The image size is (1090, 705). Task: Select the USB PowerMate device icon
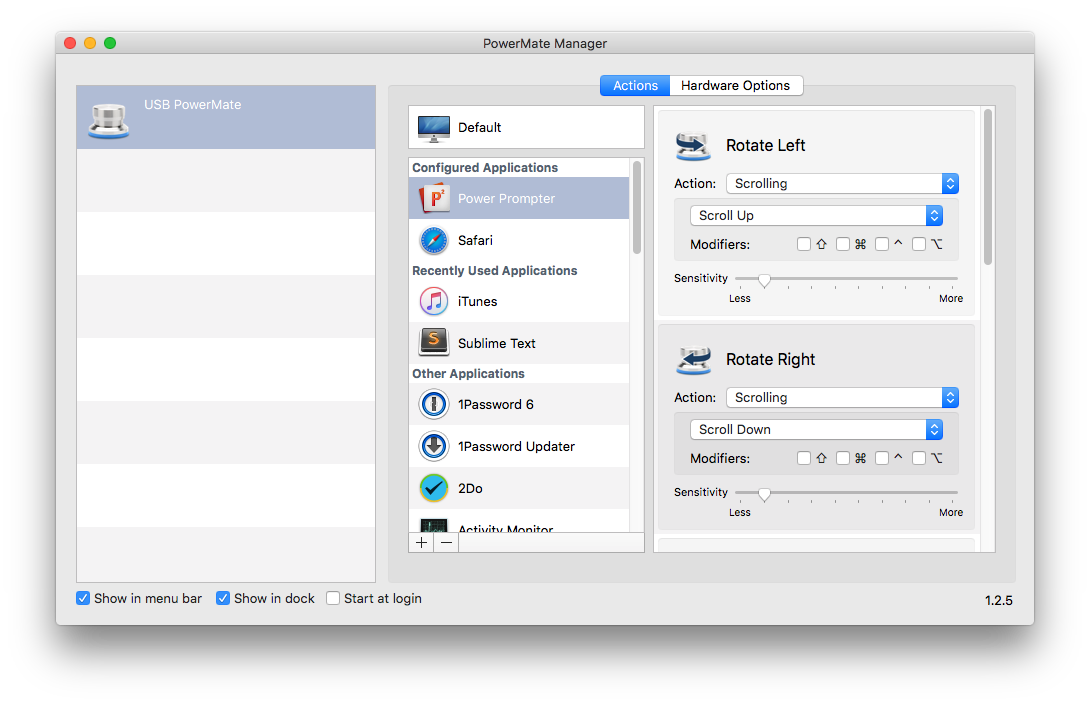coord(108,120)
